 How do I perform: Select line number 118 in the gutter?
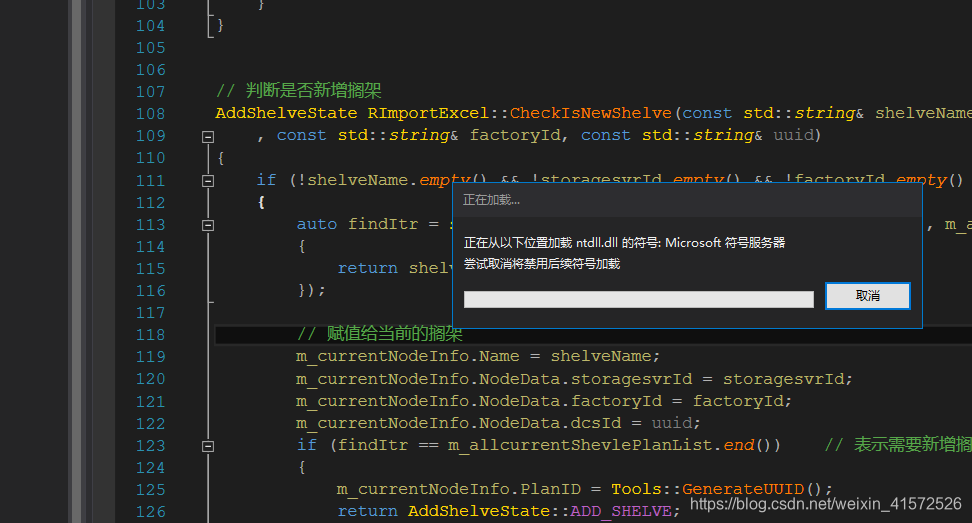click(151, 335)
